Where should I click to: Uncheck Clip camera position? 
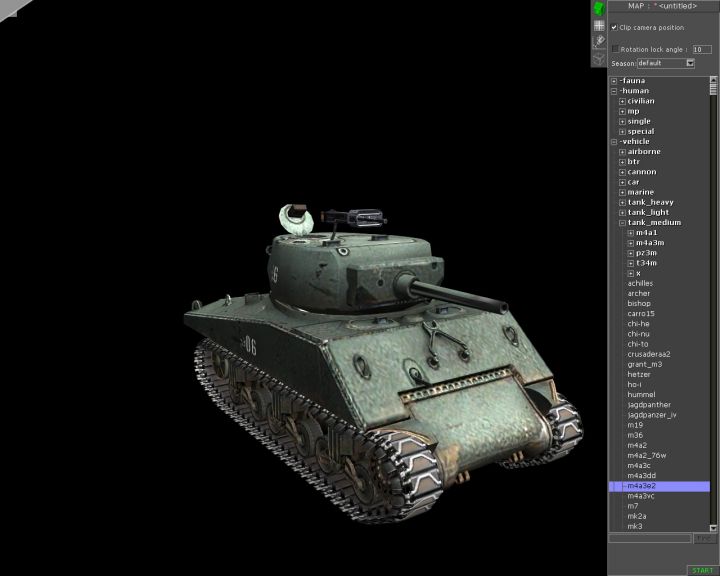(x=615, y=27)
